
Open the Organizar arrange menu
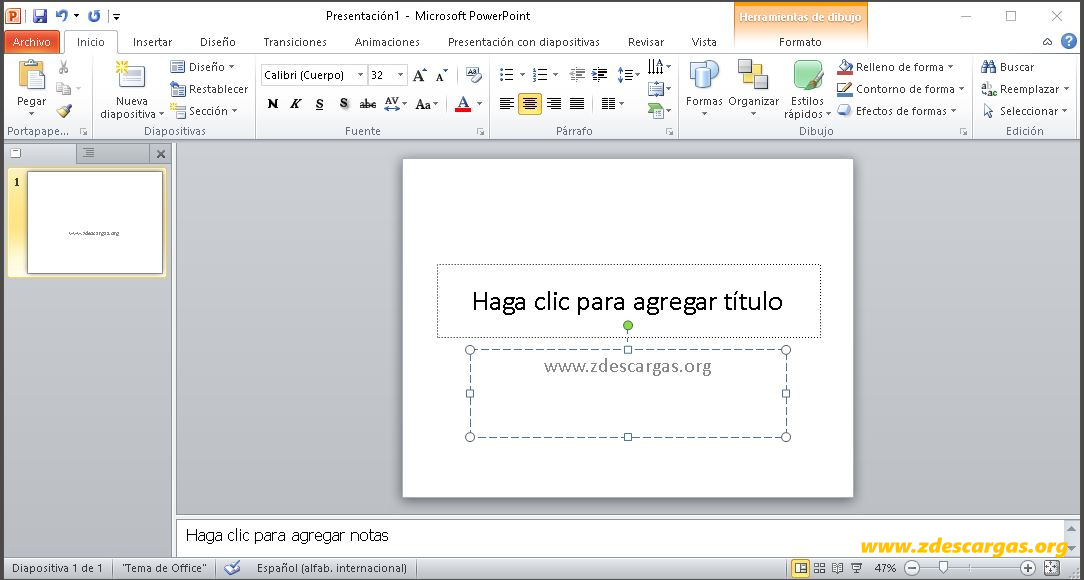(x=753, y=87)
